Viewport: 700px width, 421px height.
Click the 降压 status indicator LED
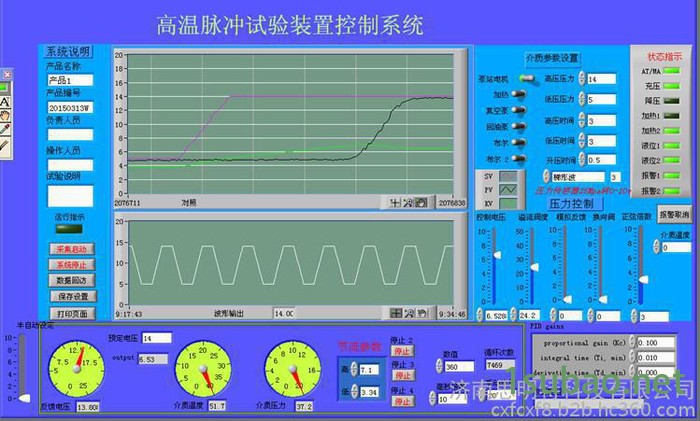coord(671,101)
